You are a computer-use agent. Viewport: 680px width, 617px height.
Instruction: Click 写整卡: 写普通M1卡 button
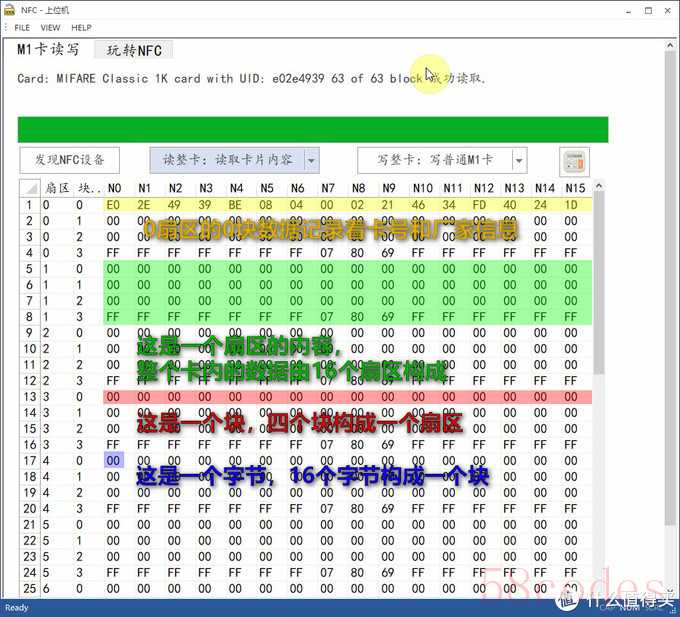click(x=435, y=160)
